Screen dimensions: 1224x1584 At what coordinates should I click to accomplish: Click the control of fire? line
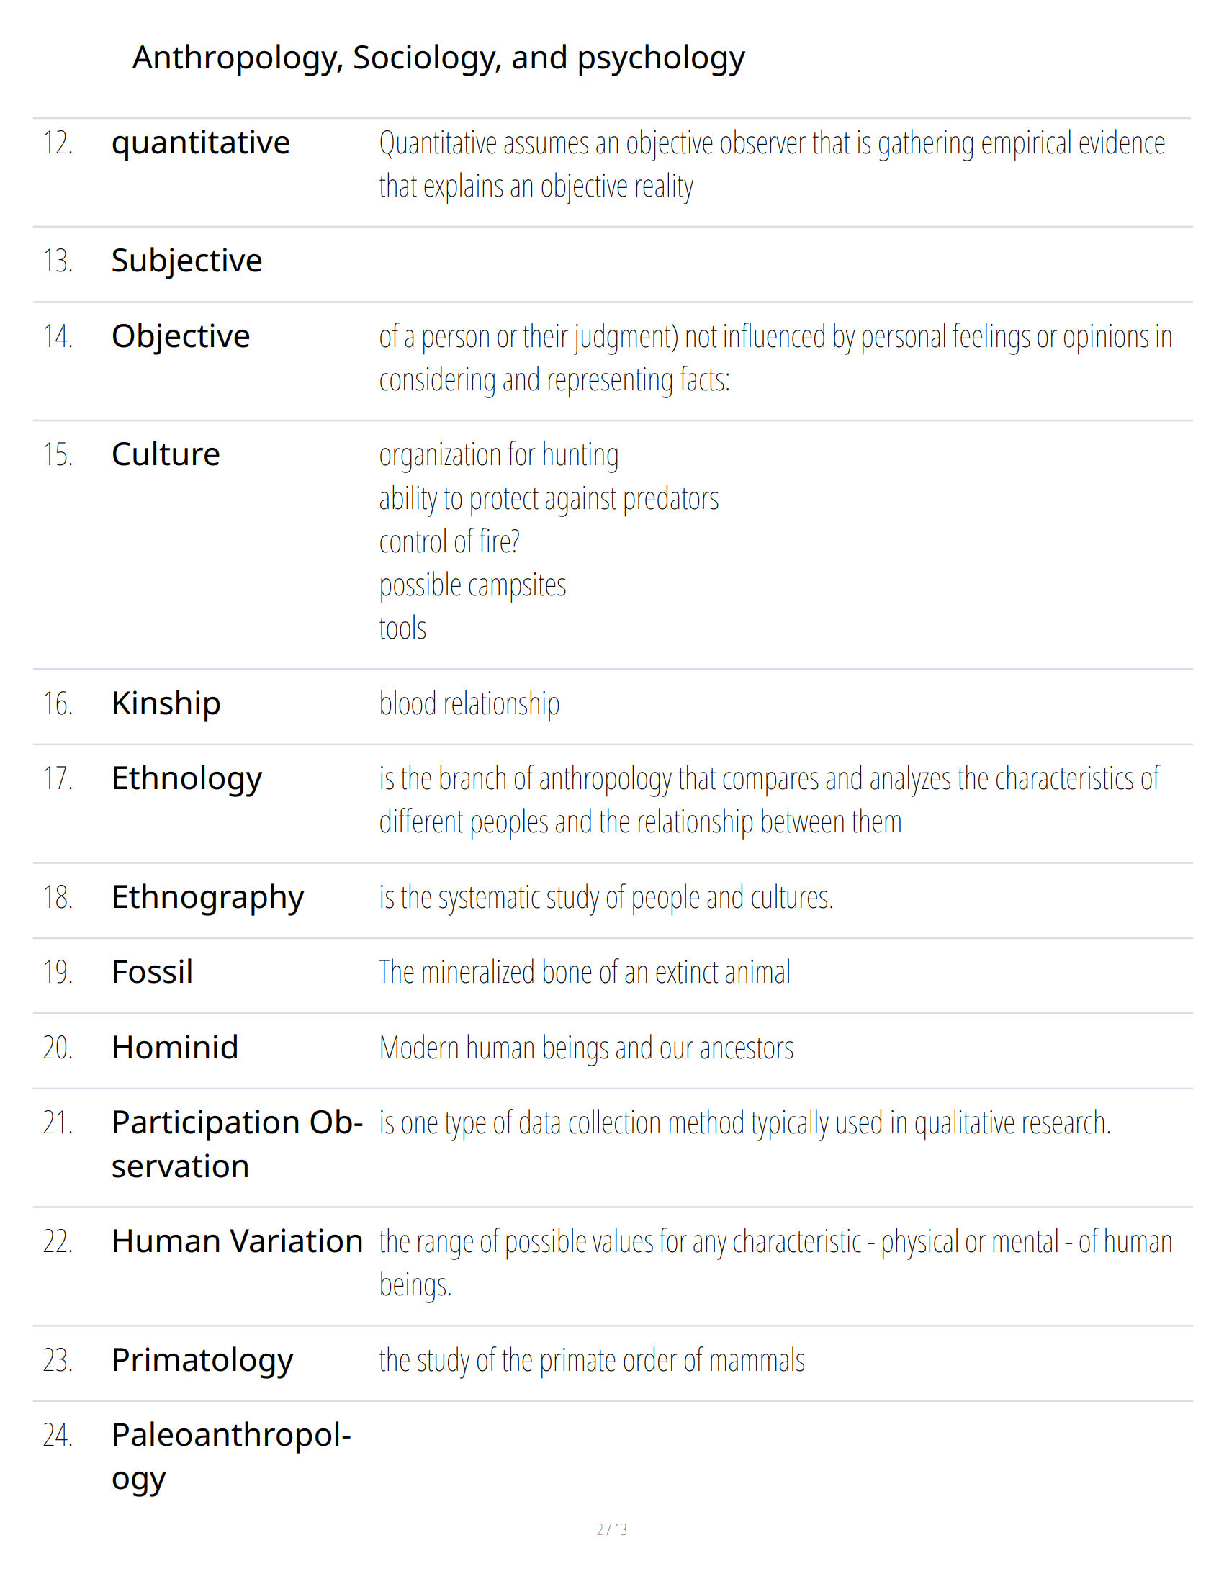[449, 542]
